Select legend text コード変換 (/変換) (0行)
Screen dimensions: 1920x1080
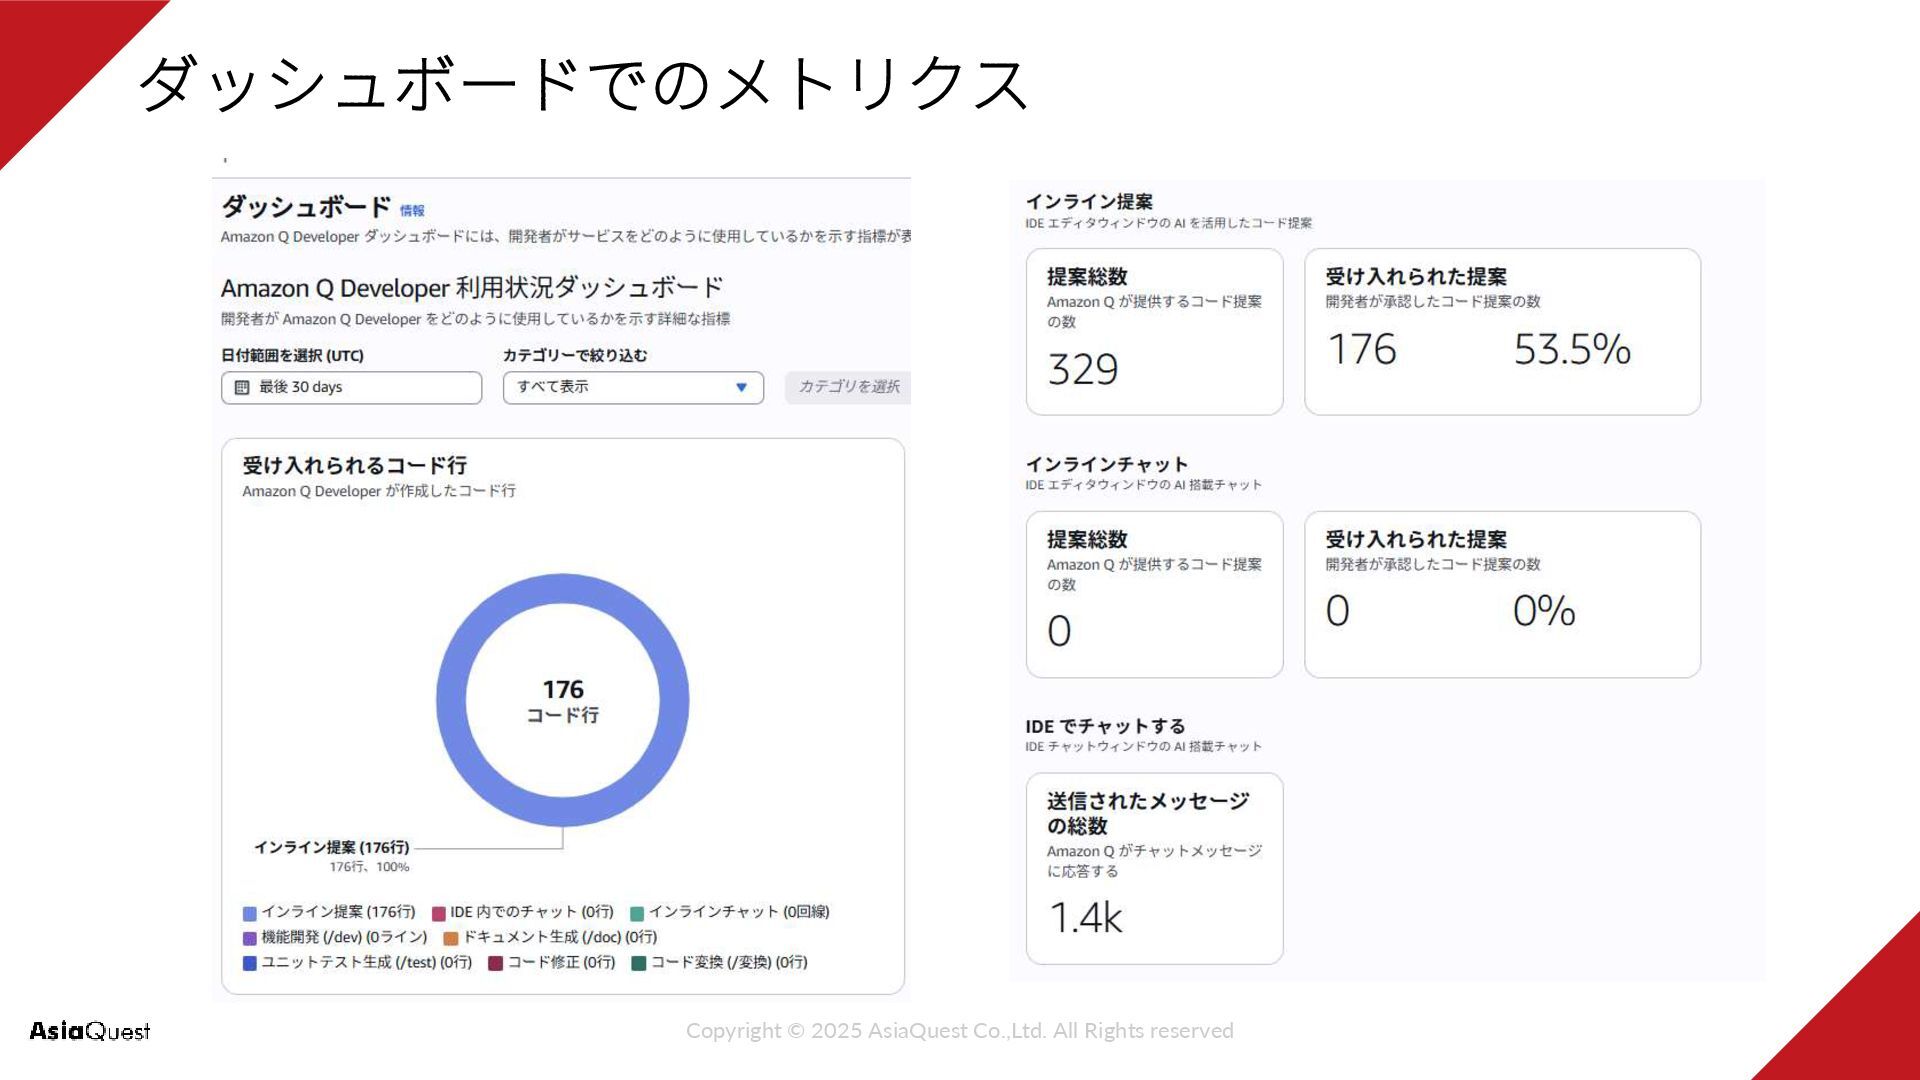(x=729, y=962)
